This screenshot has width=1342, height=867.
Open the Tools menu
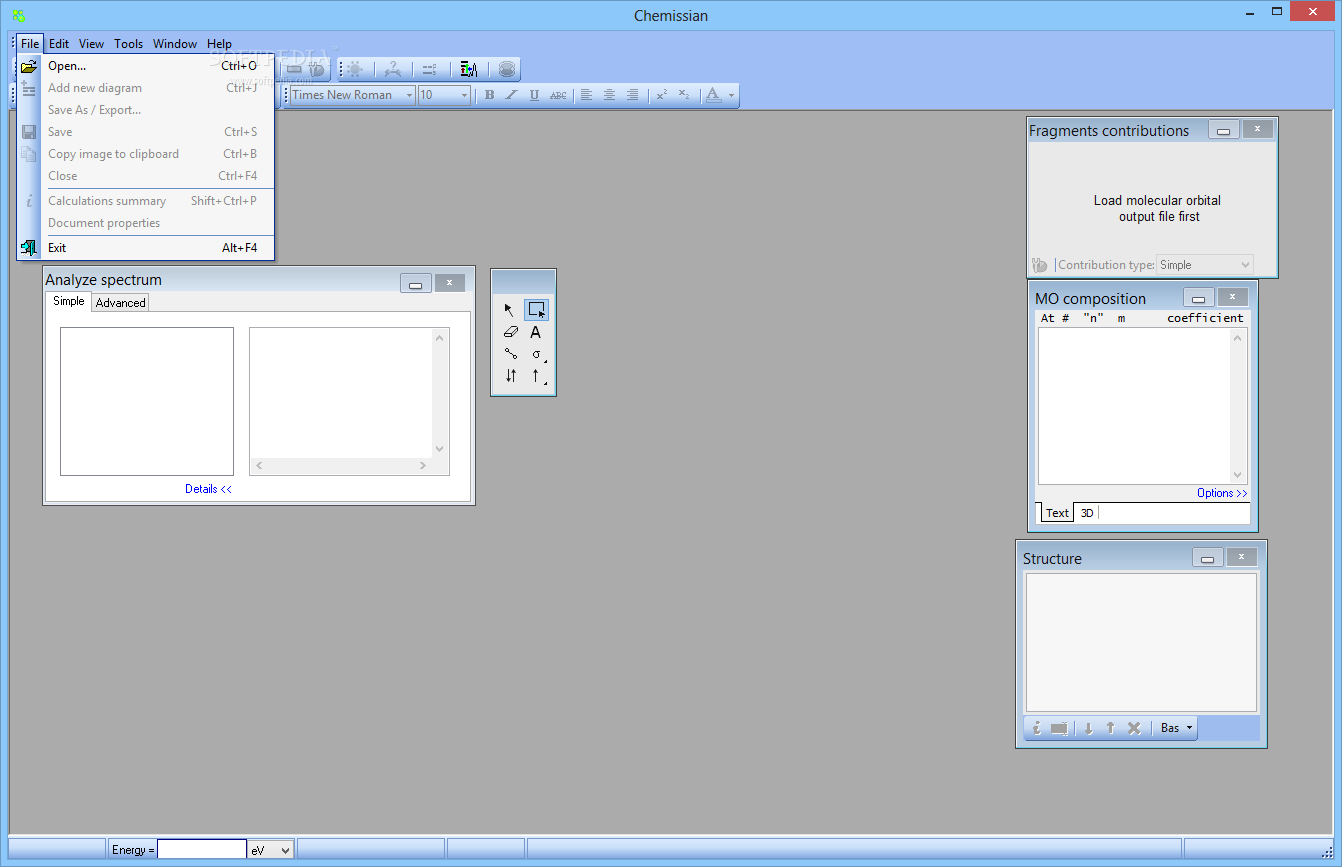click(128, 44)
